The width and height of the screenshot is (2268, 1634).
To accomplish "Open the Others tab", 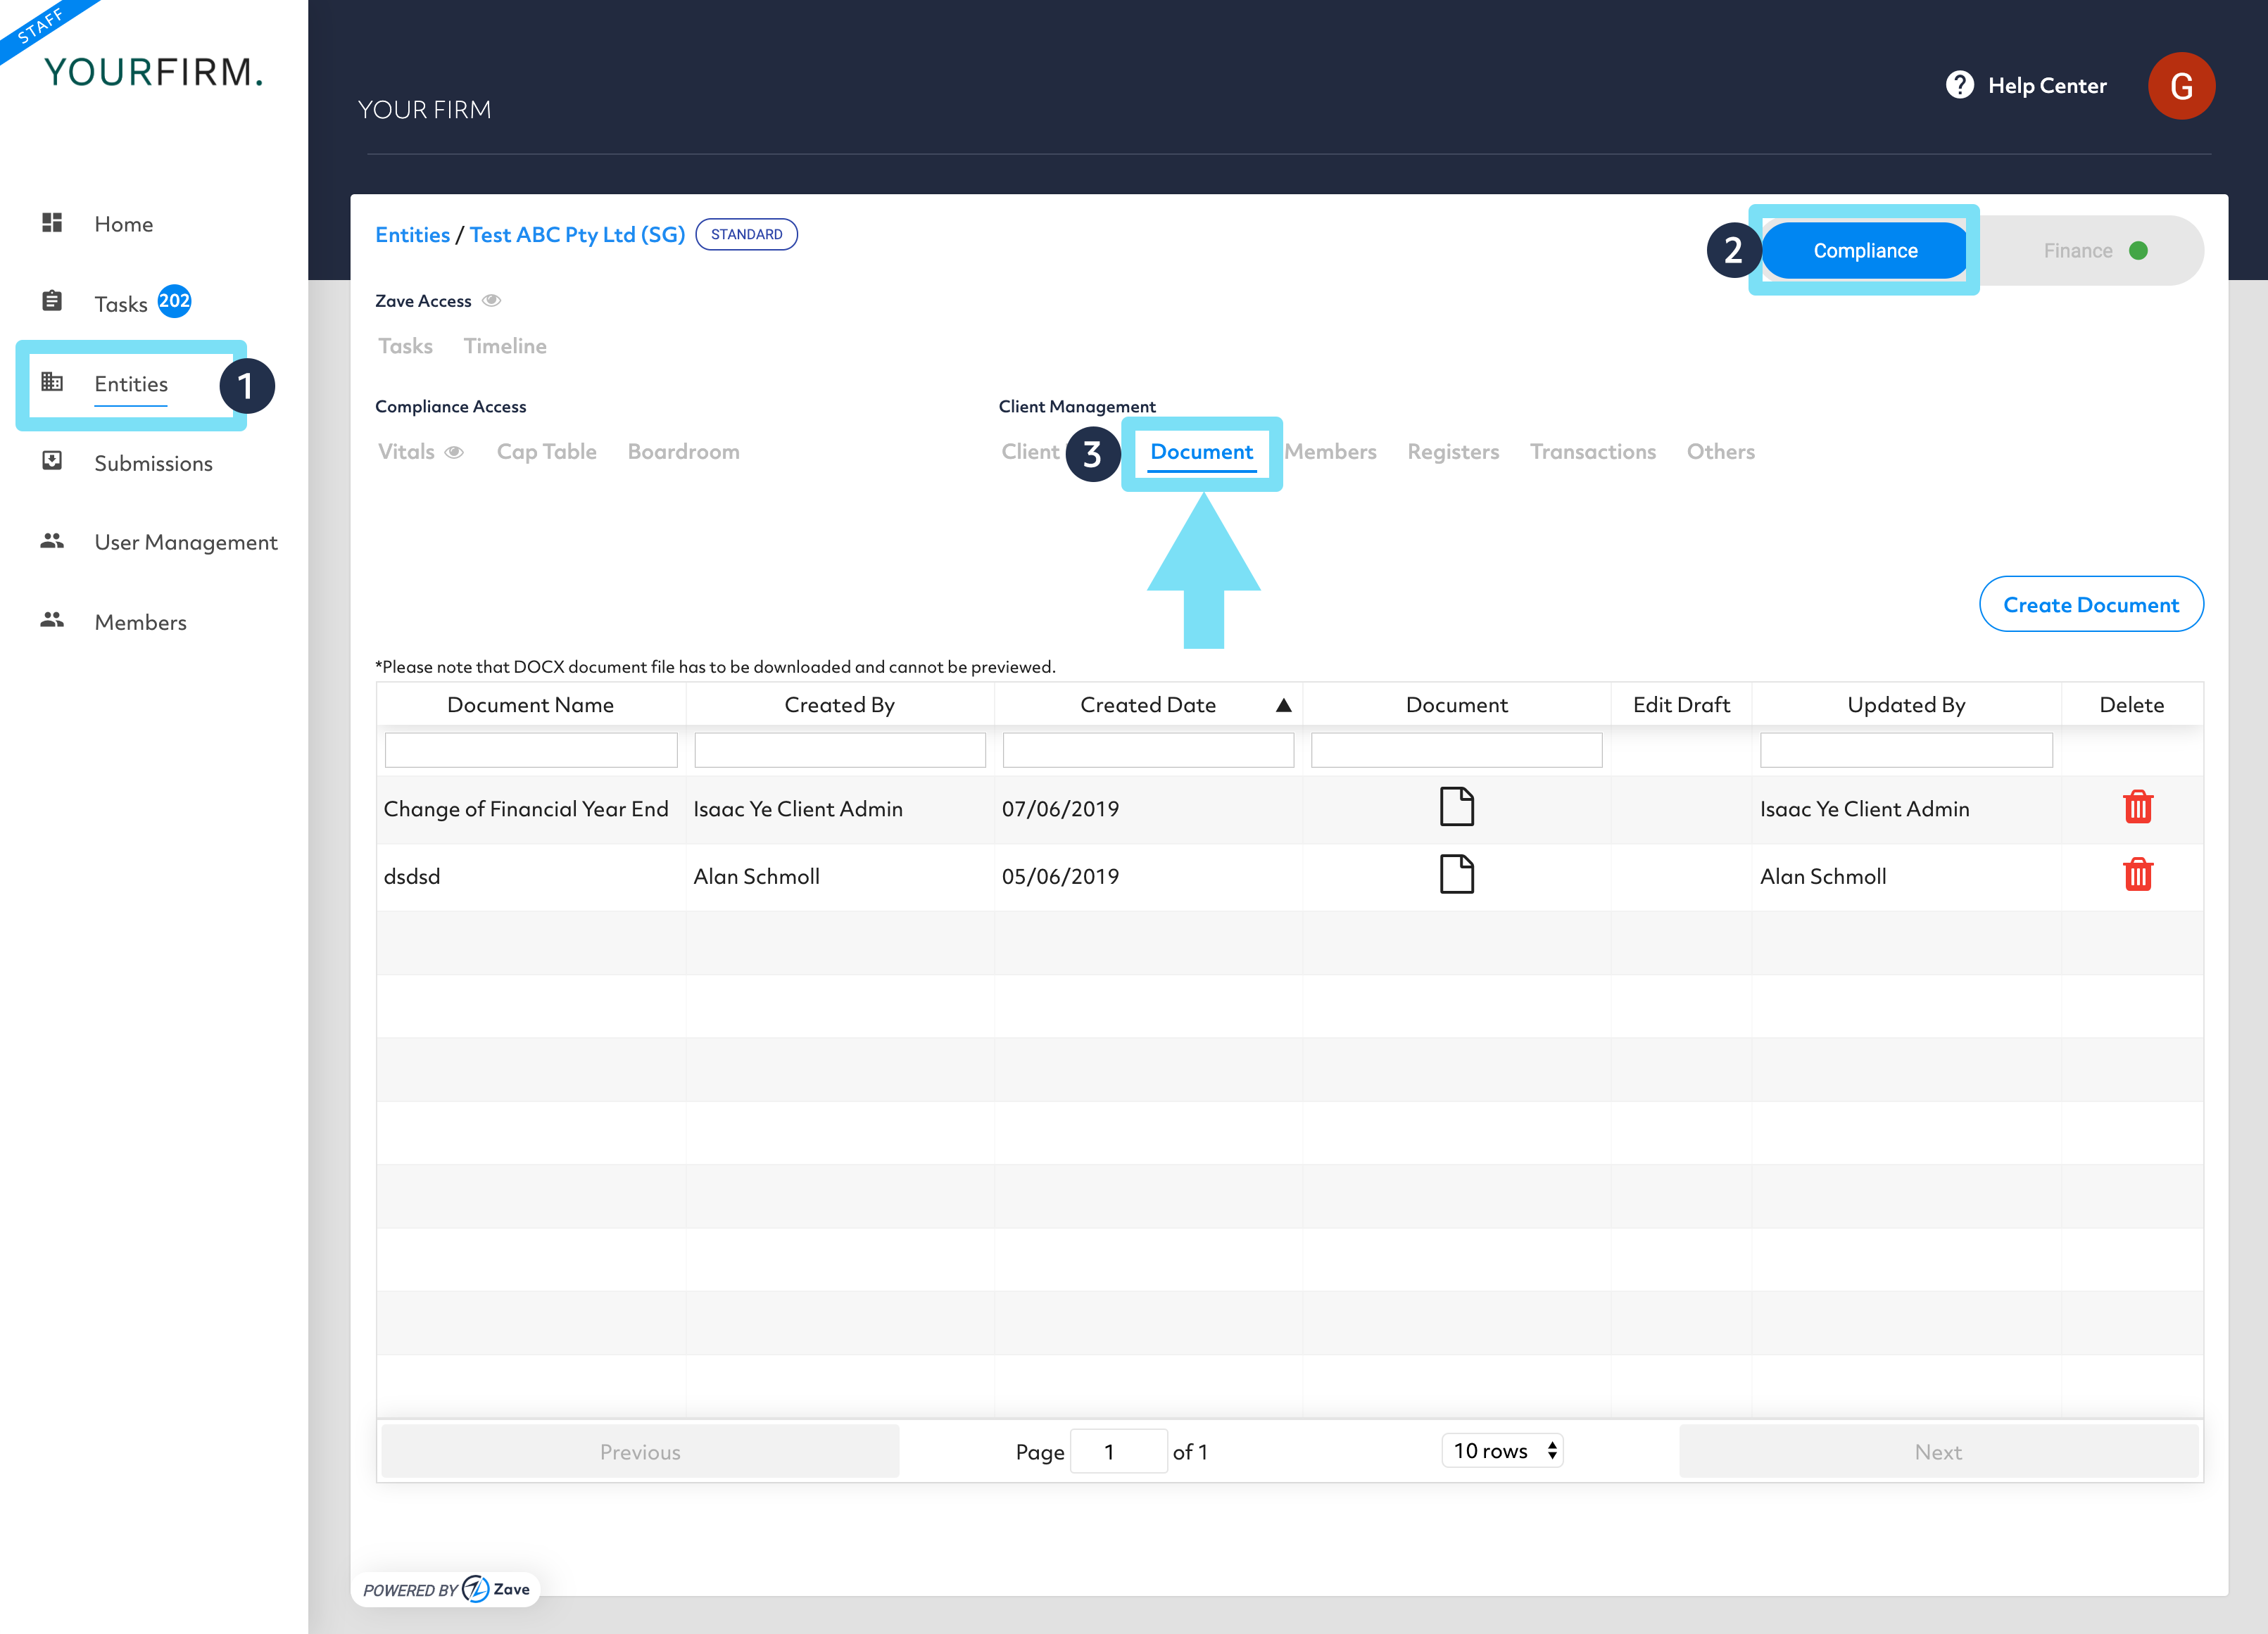I will pyautogui.click(x=1720, y=452).
